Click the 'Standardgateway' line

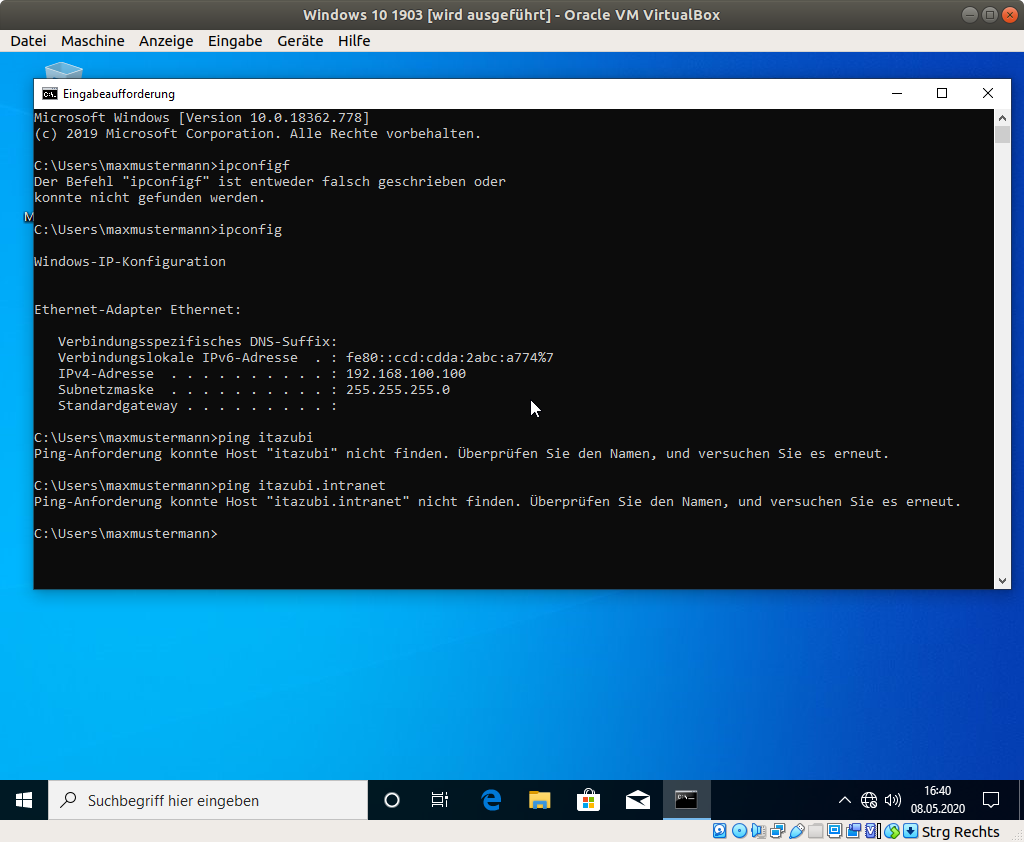tap(197, 406)
